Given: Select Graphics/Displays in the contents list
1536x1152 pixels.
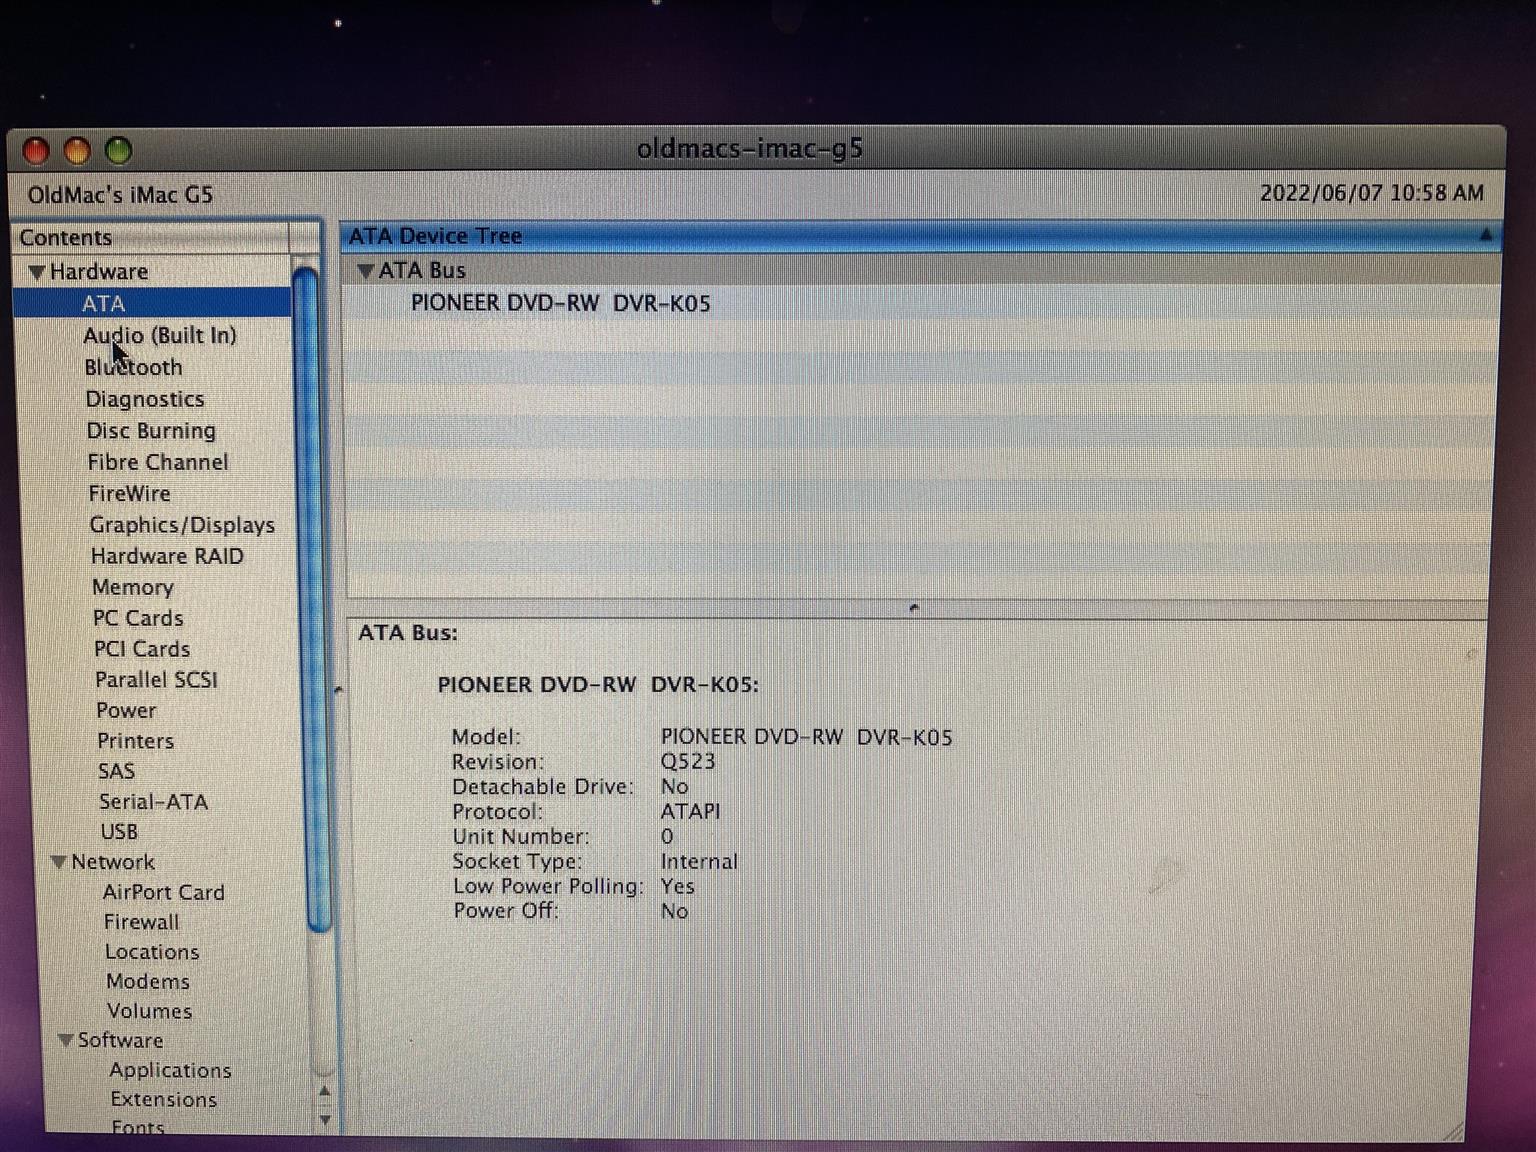Looking at the screenshot, I should tap(181, 525).
